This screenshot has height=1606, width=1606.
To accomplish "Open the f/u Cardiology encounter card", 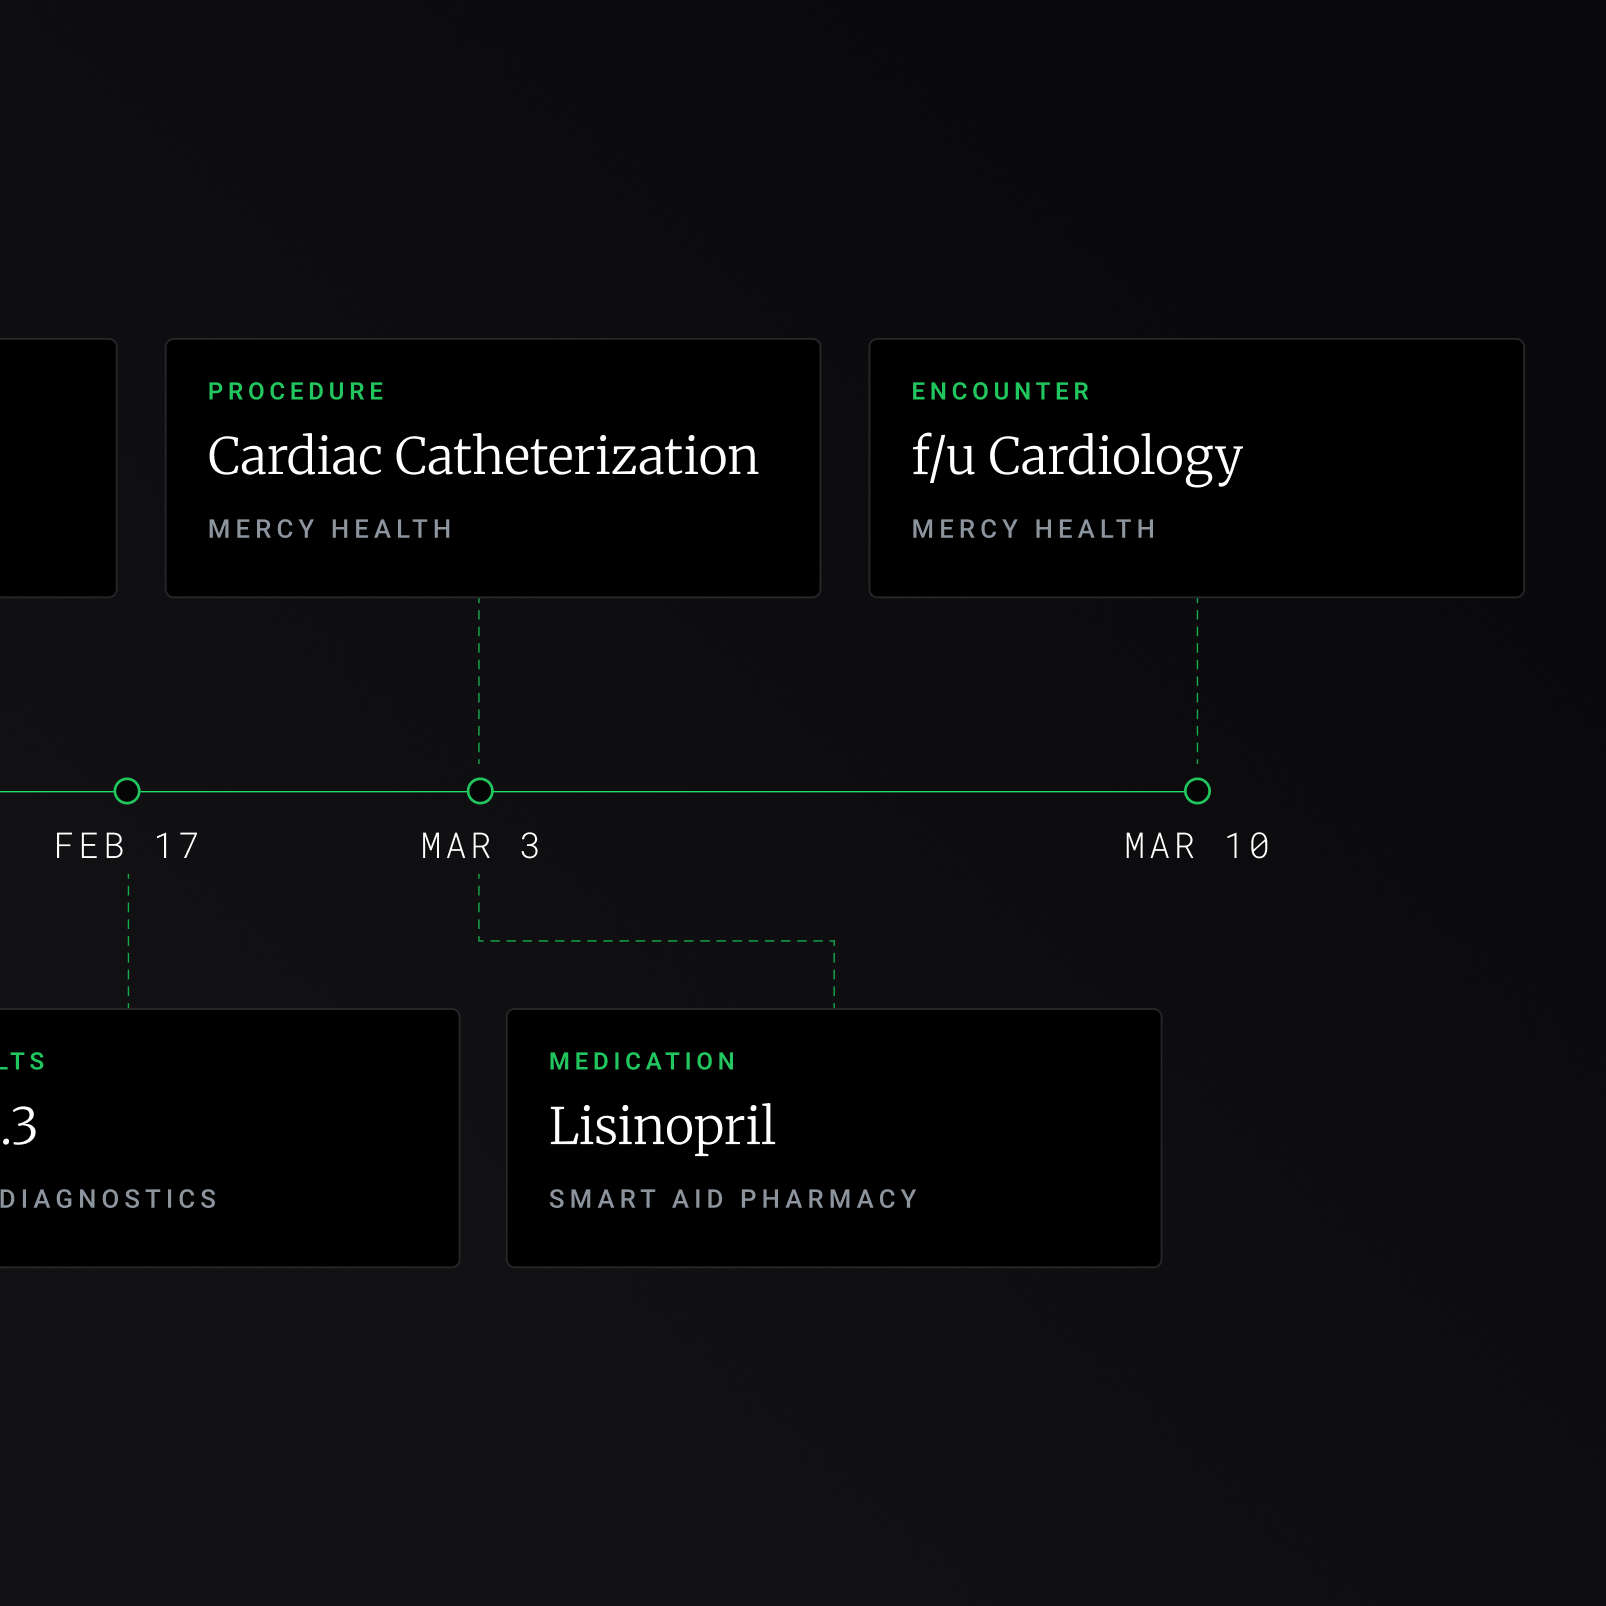I will tap(1196, 468).
